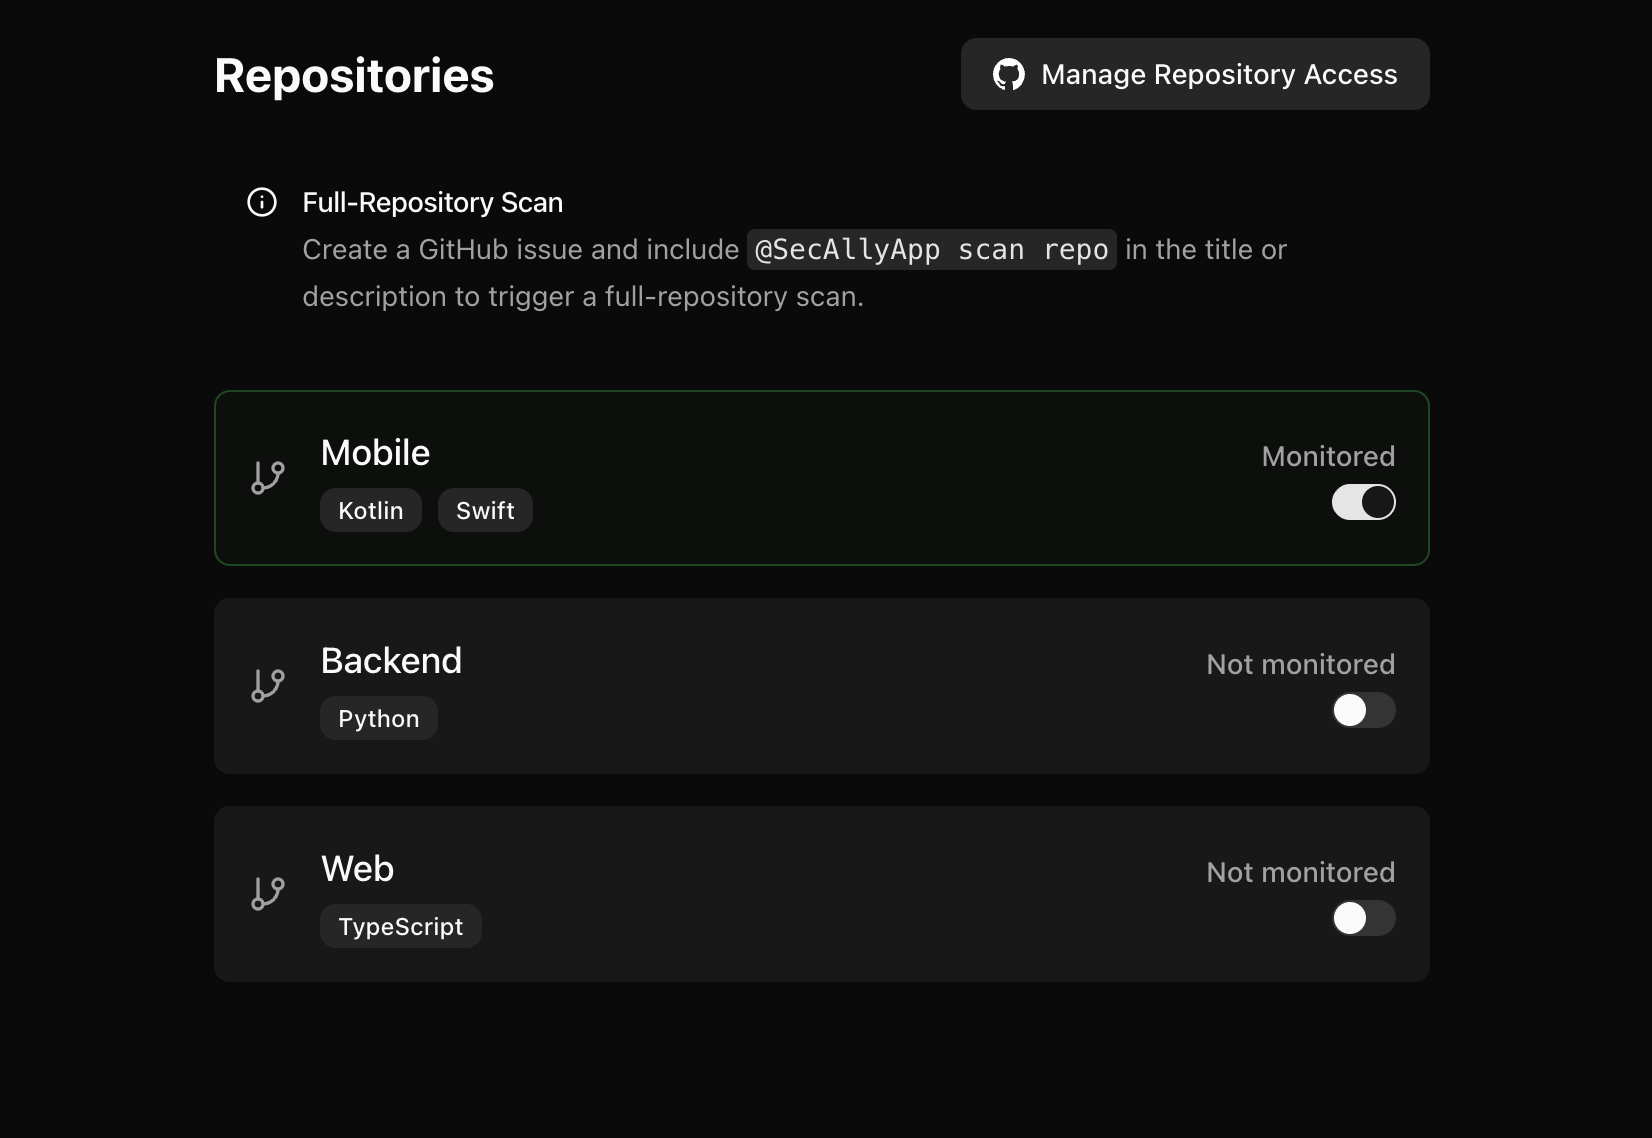Select the Python language tag

(x=378, y=718)
